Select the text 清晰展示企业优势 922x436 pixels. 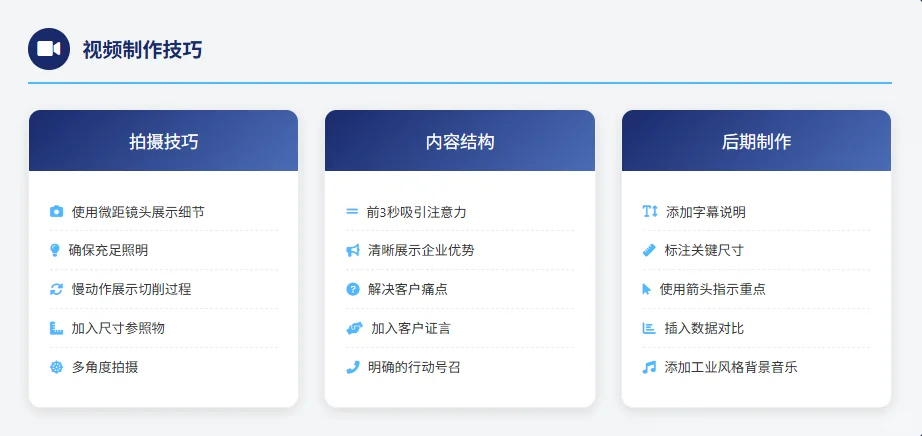tap(421, 251)
